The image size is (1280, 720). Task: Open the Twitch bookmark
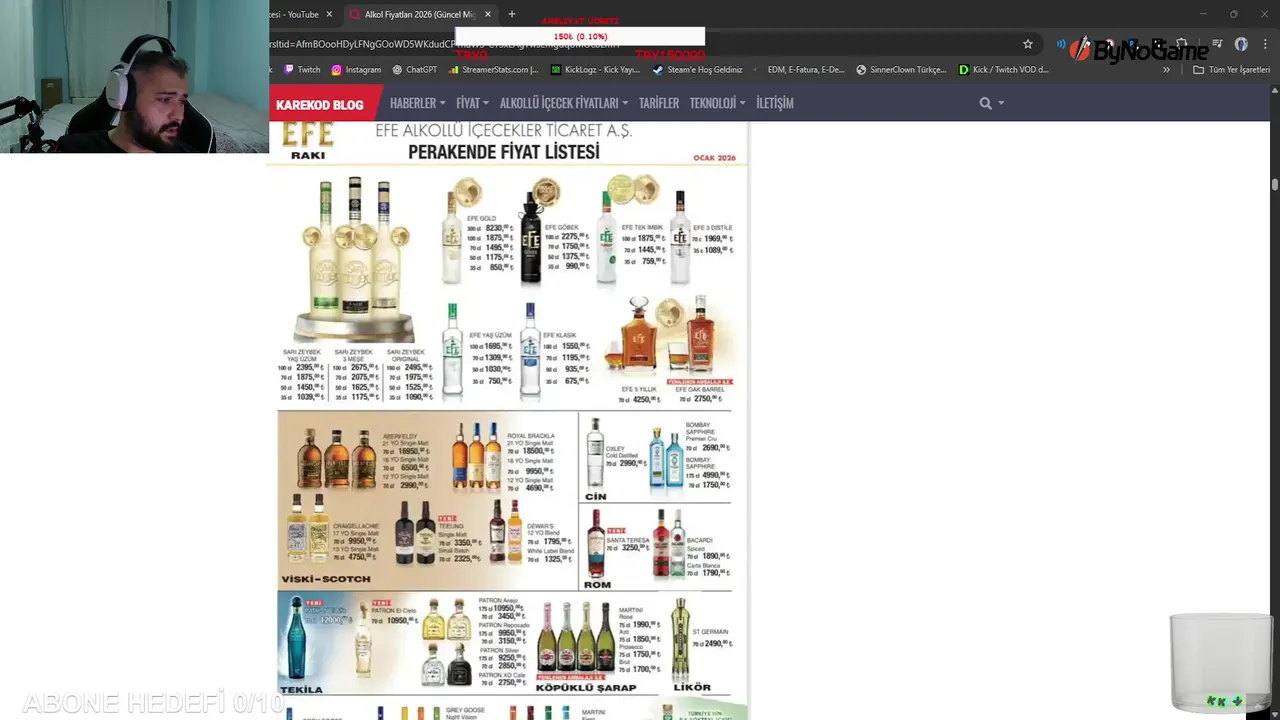click(x=302, y=70)
